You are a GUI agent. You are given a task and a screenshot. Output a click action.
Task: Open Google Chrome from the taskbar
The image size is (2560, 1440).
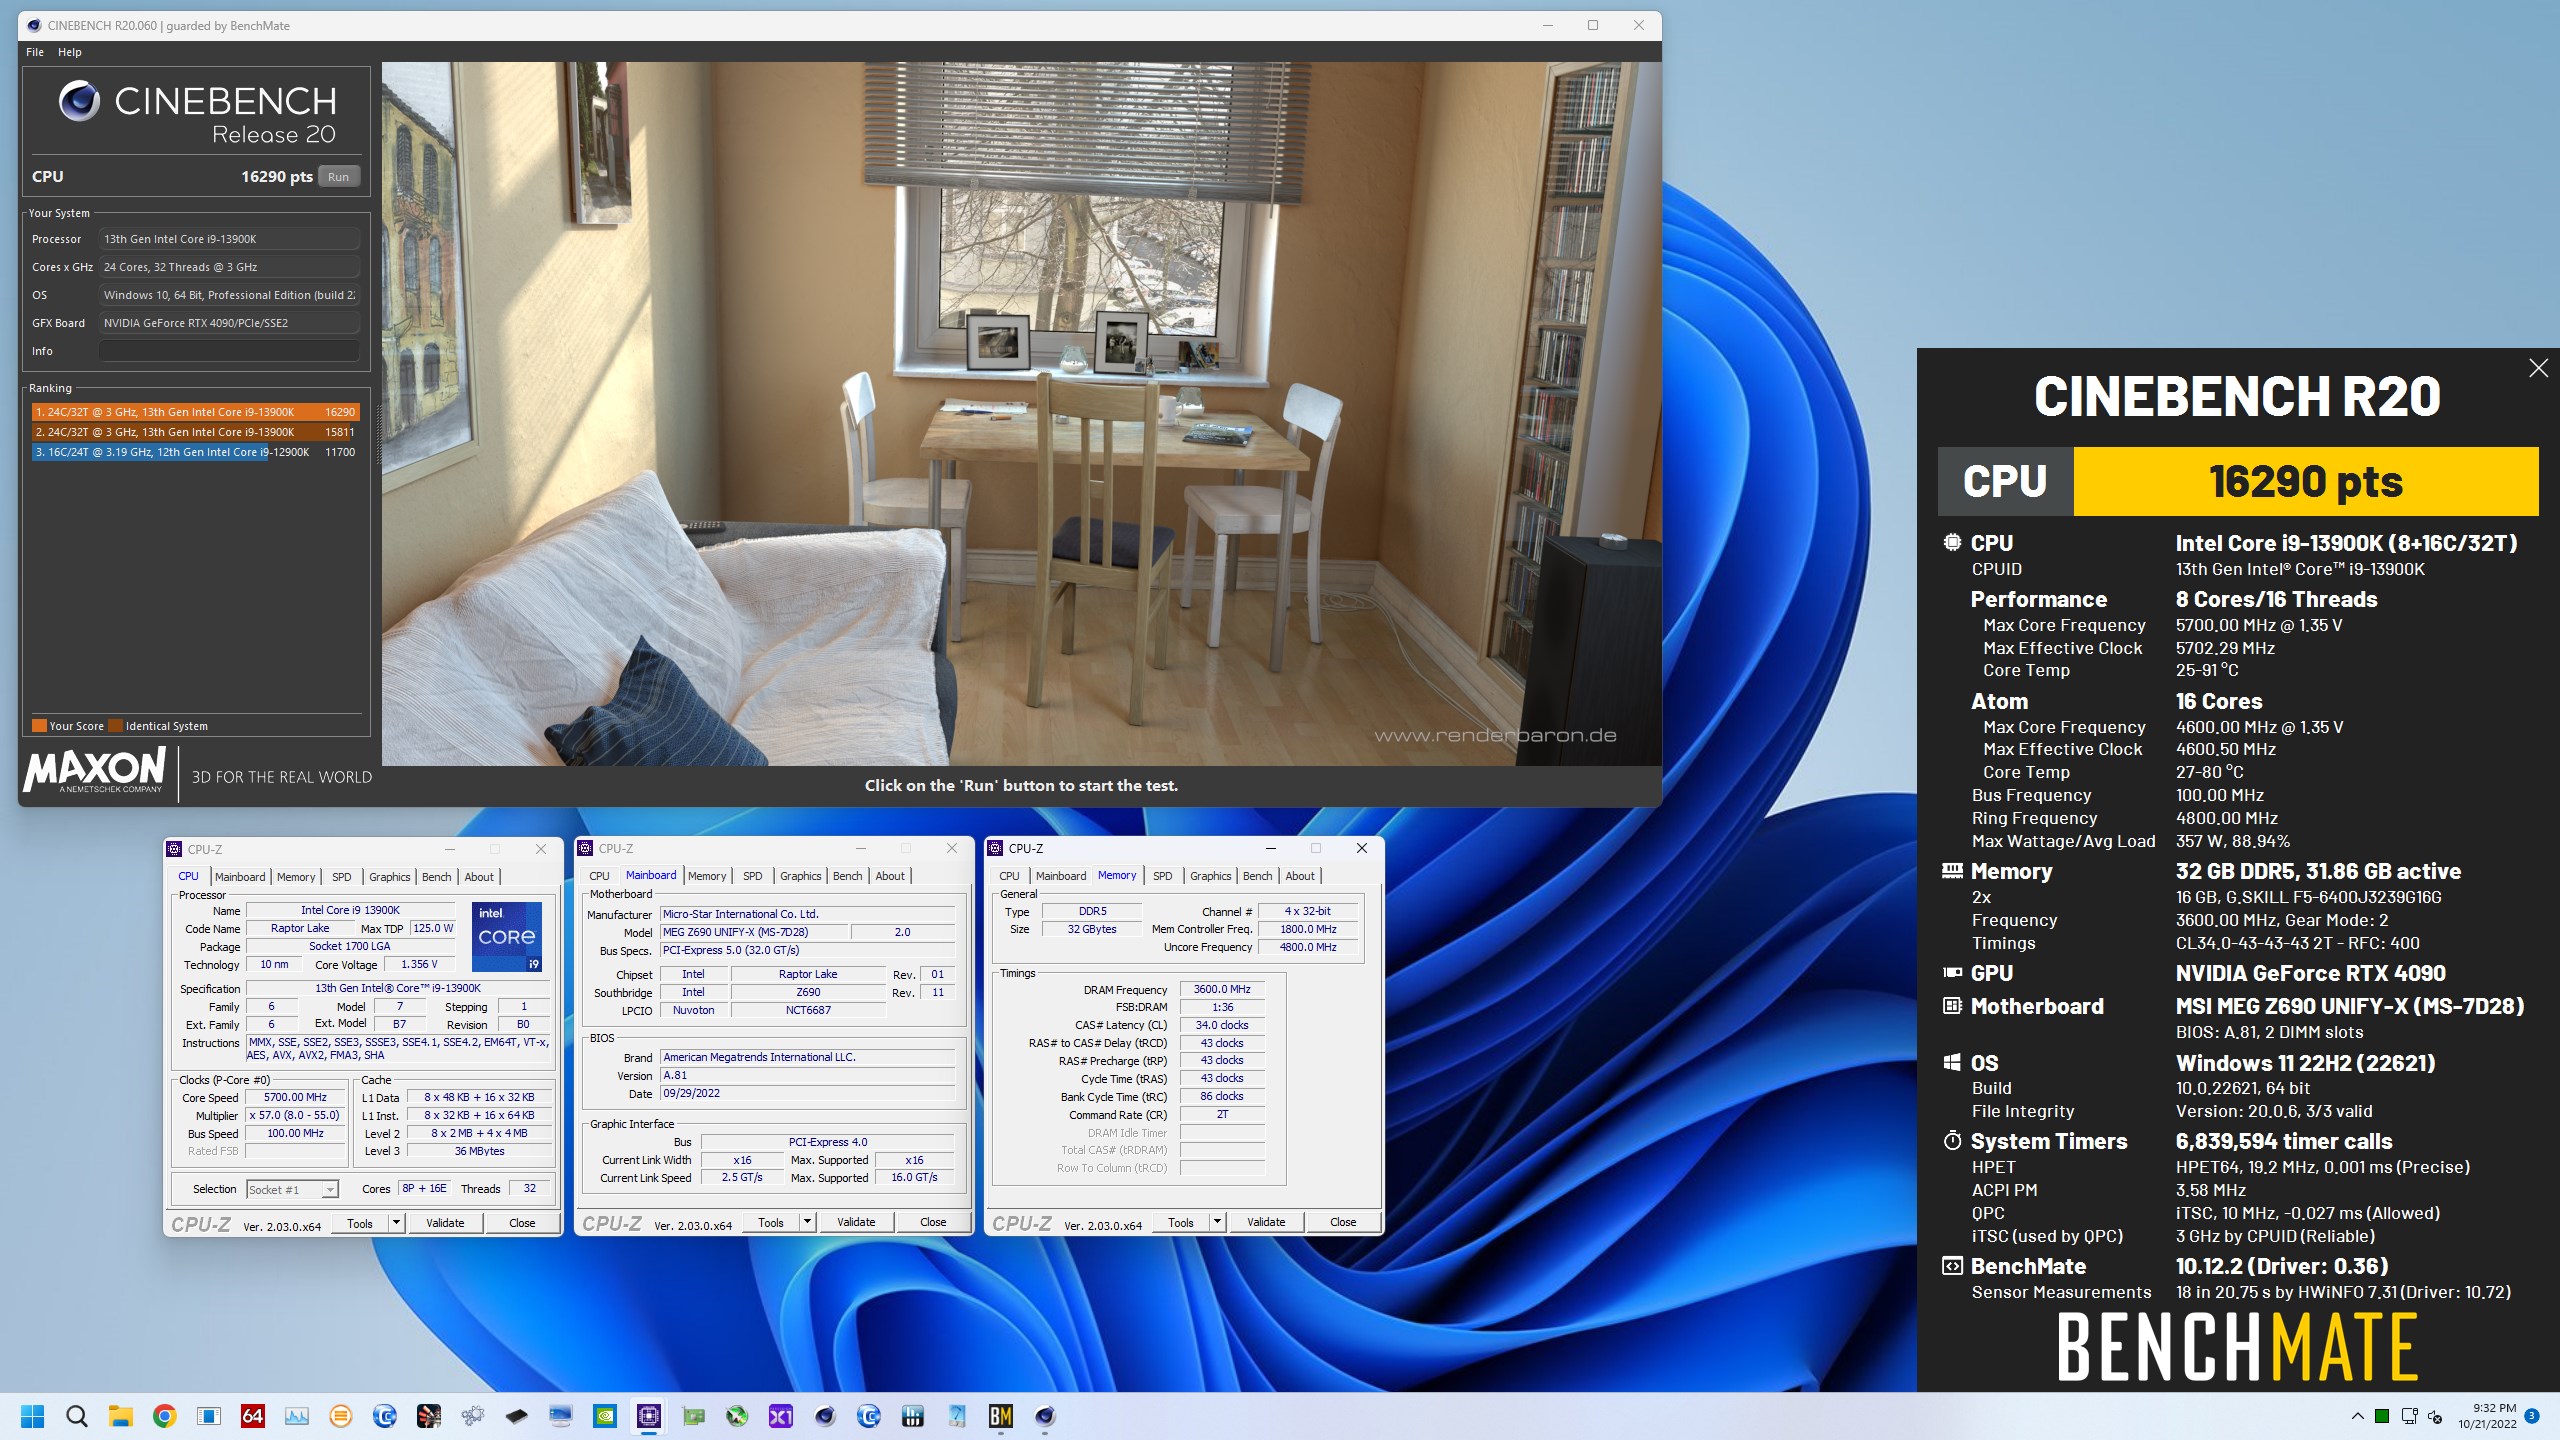pos(164,1416)
